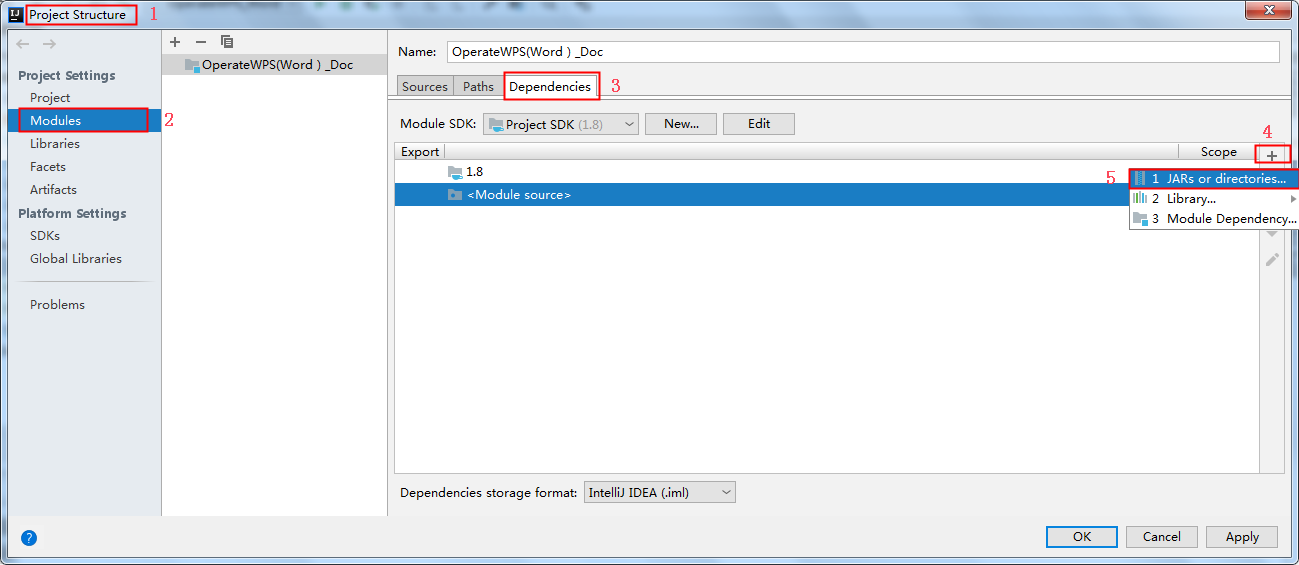1299x565 pixels.
Task: Choose Module Dependency... menu entry
Action: (1213, 218)
